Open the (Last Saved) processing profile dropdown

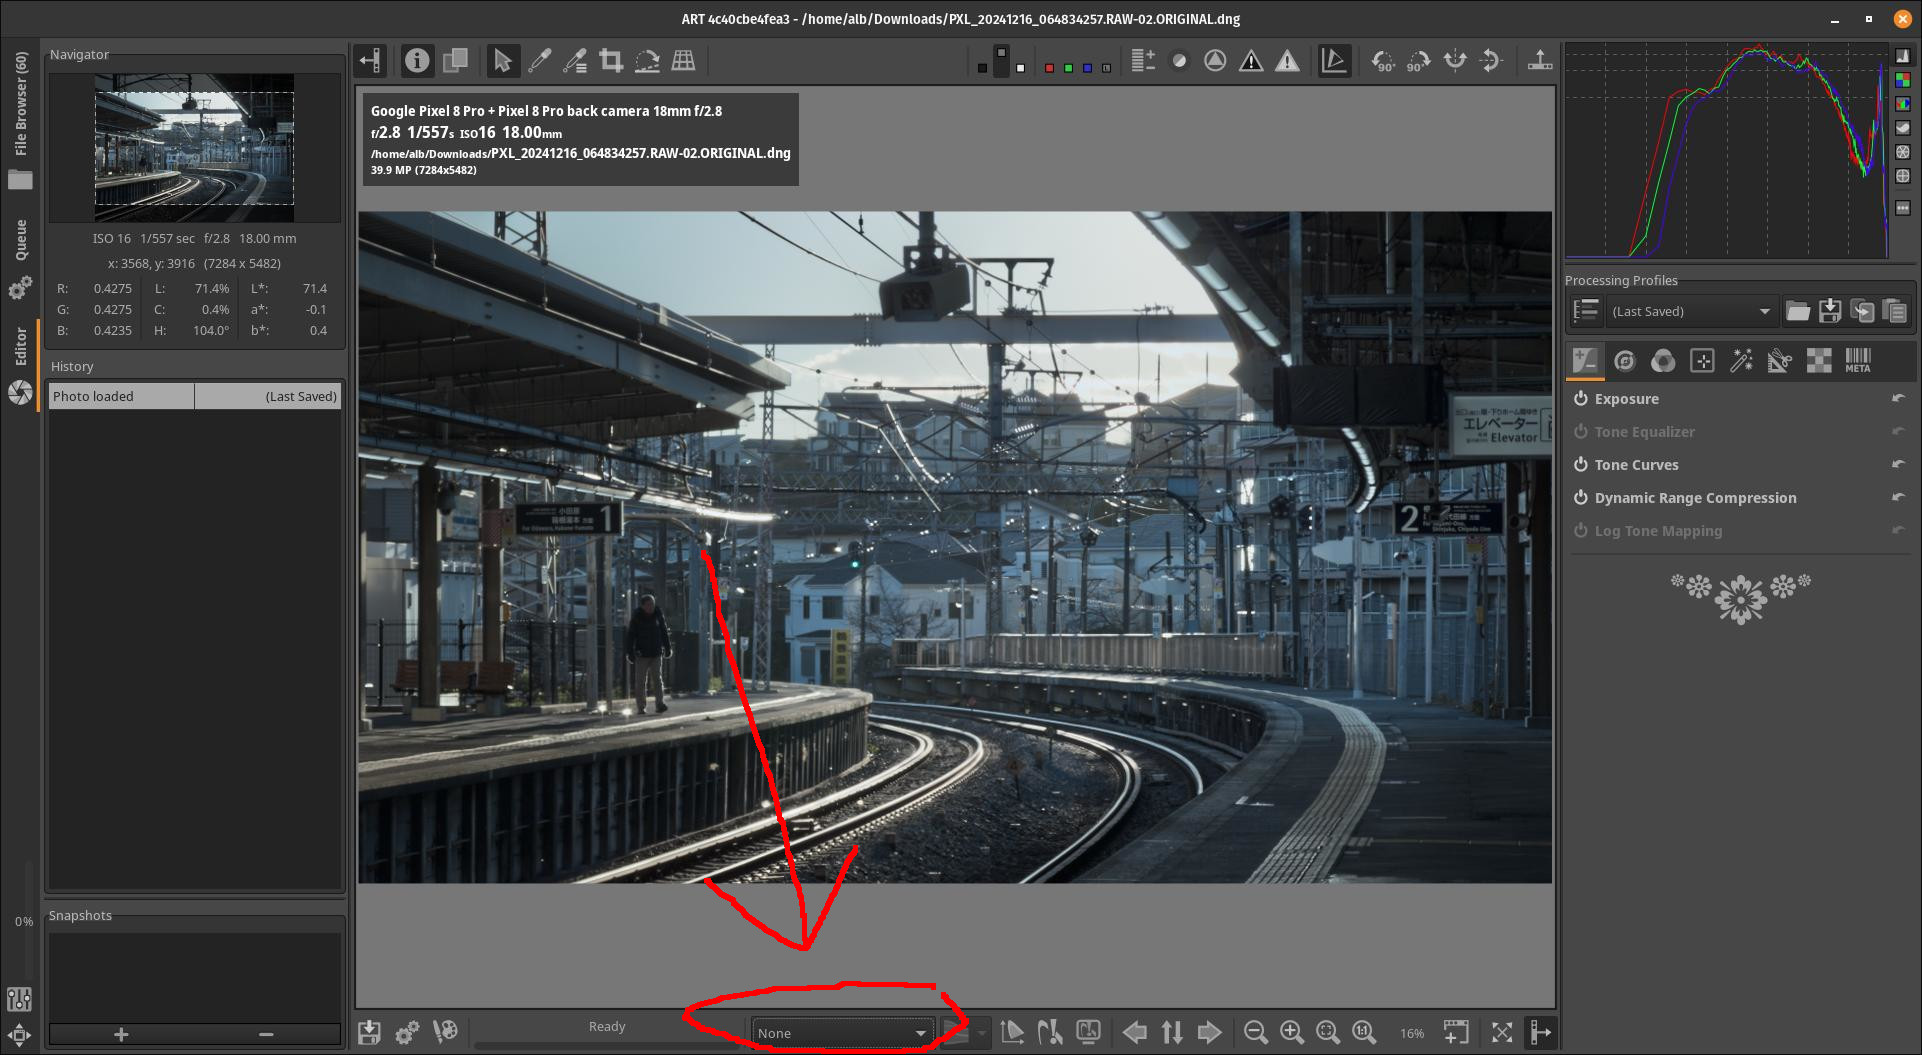point(1690,311)
